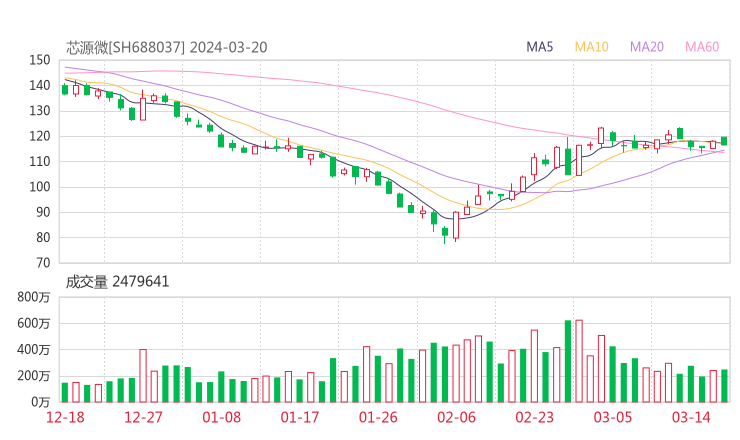The image size is (740, 440).
Task: Click the 130 price axis label
Action: [x=40, y=110]
